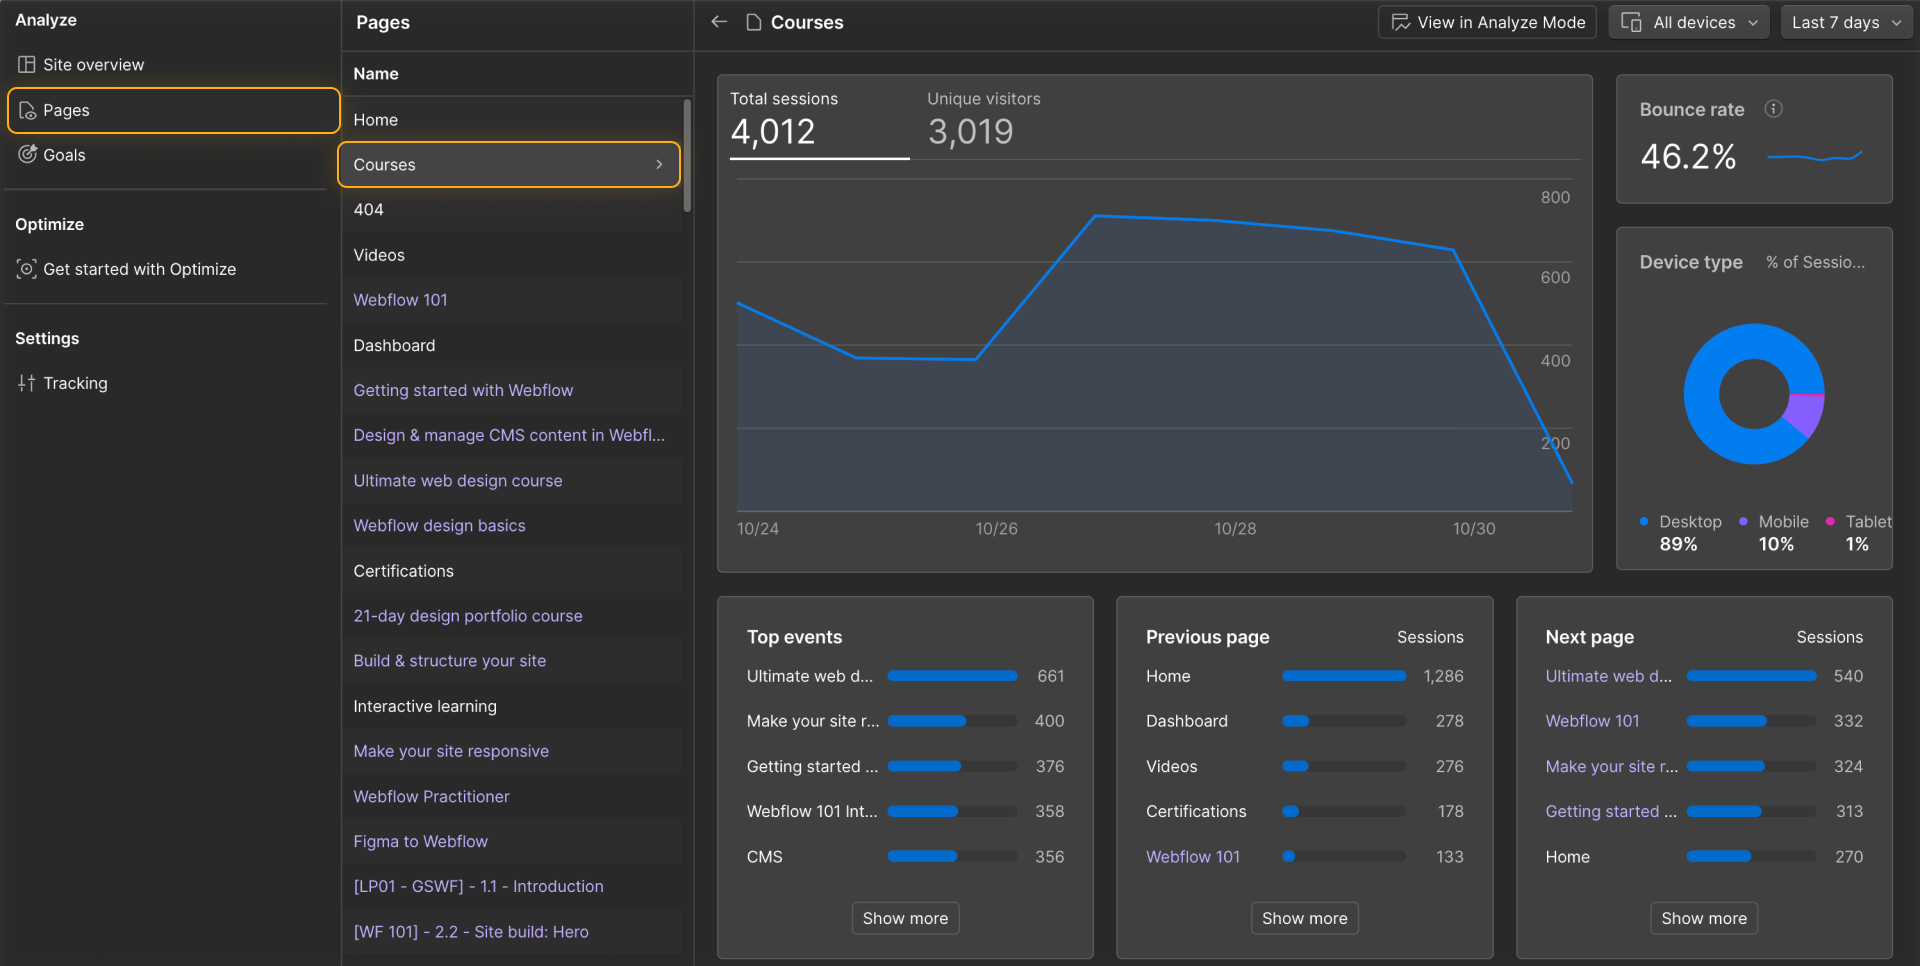Click the View in Analyze Mode icon
This screenshot has width=1920, height=966.
(x=1402, y=21)
